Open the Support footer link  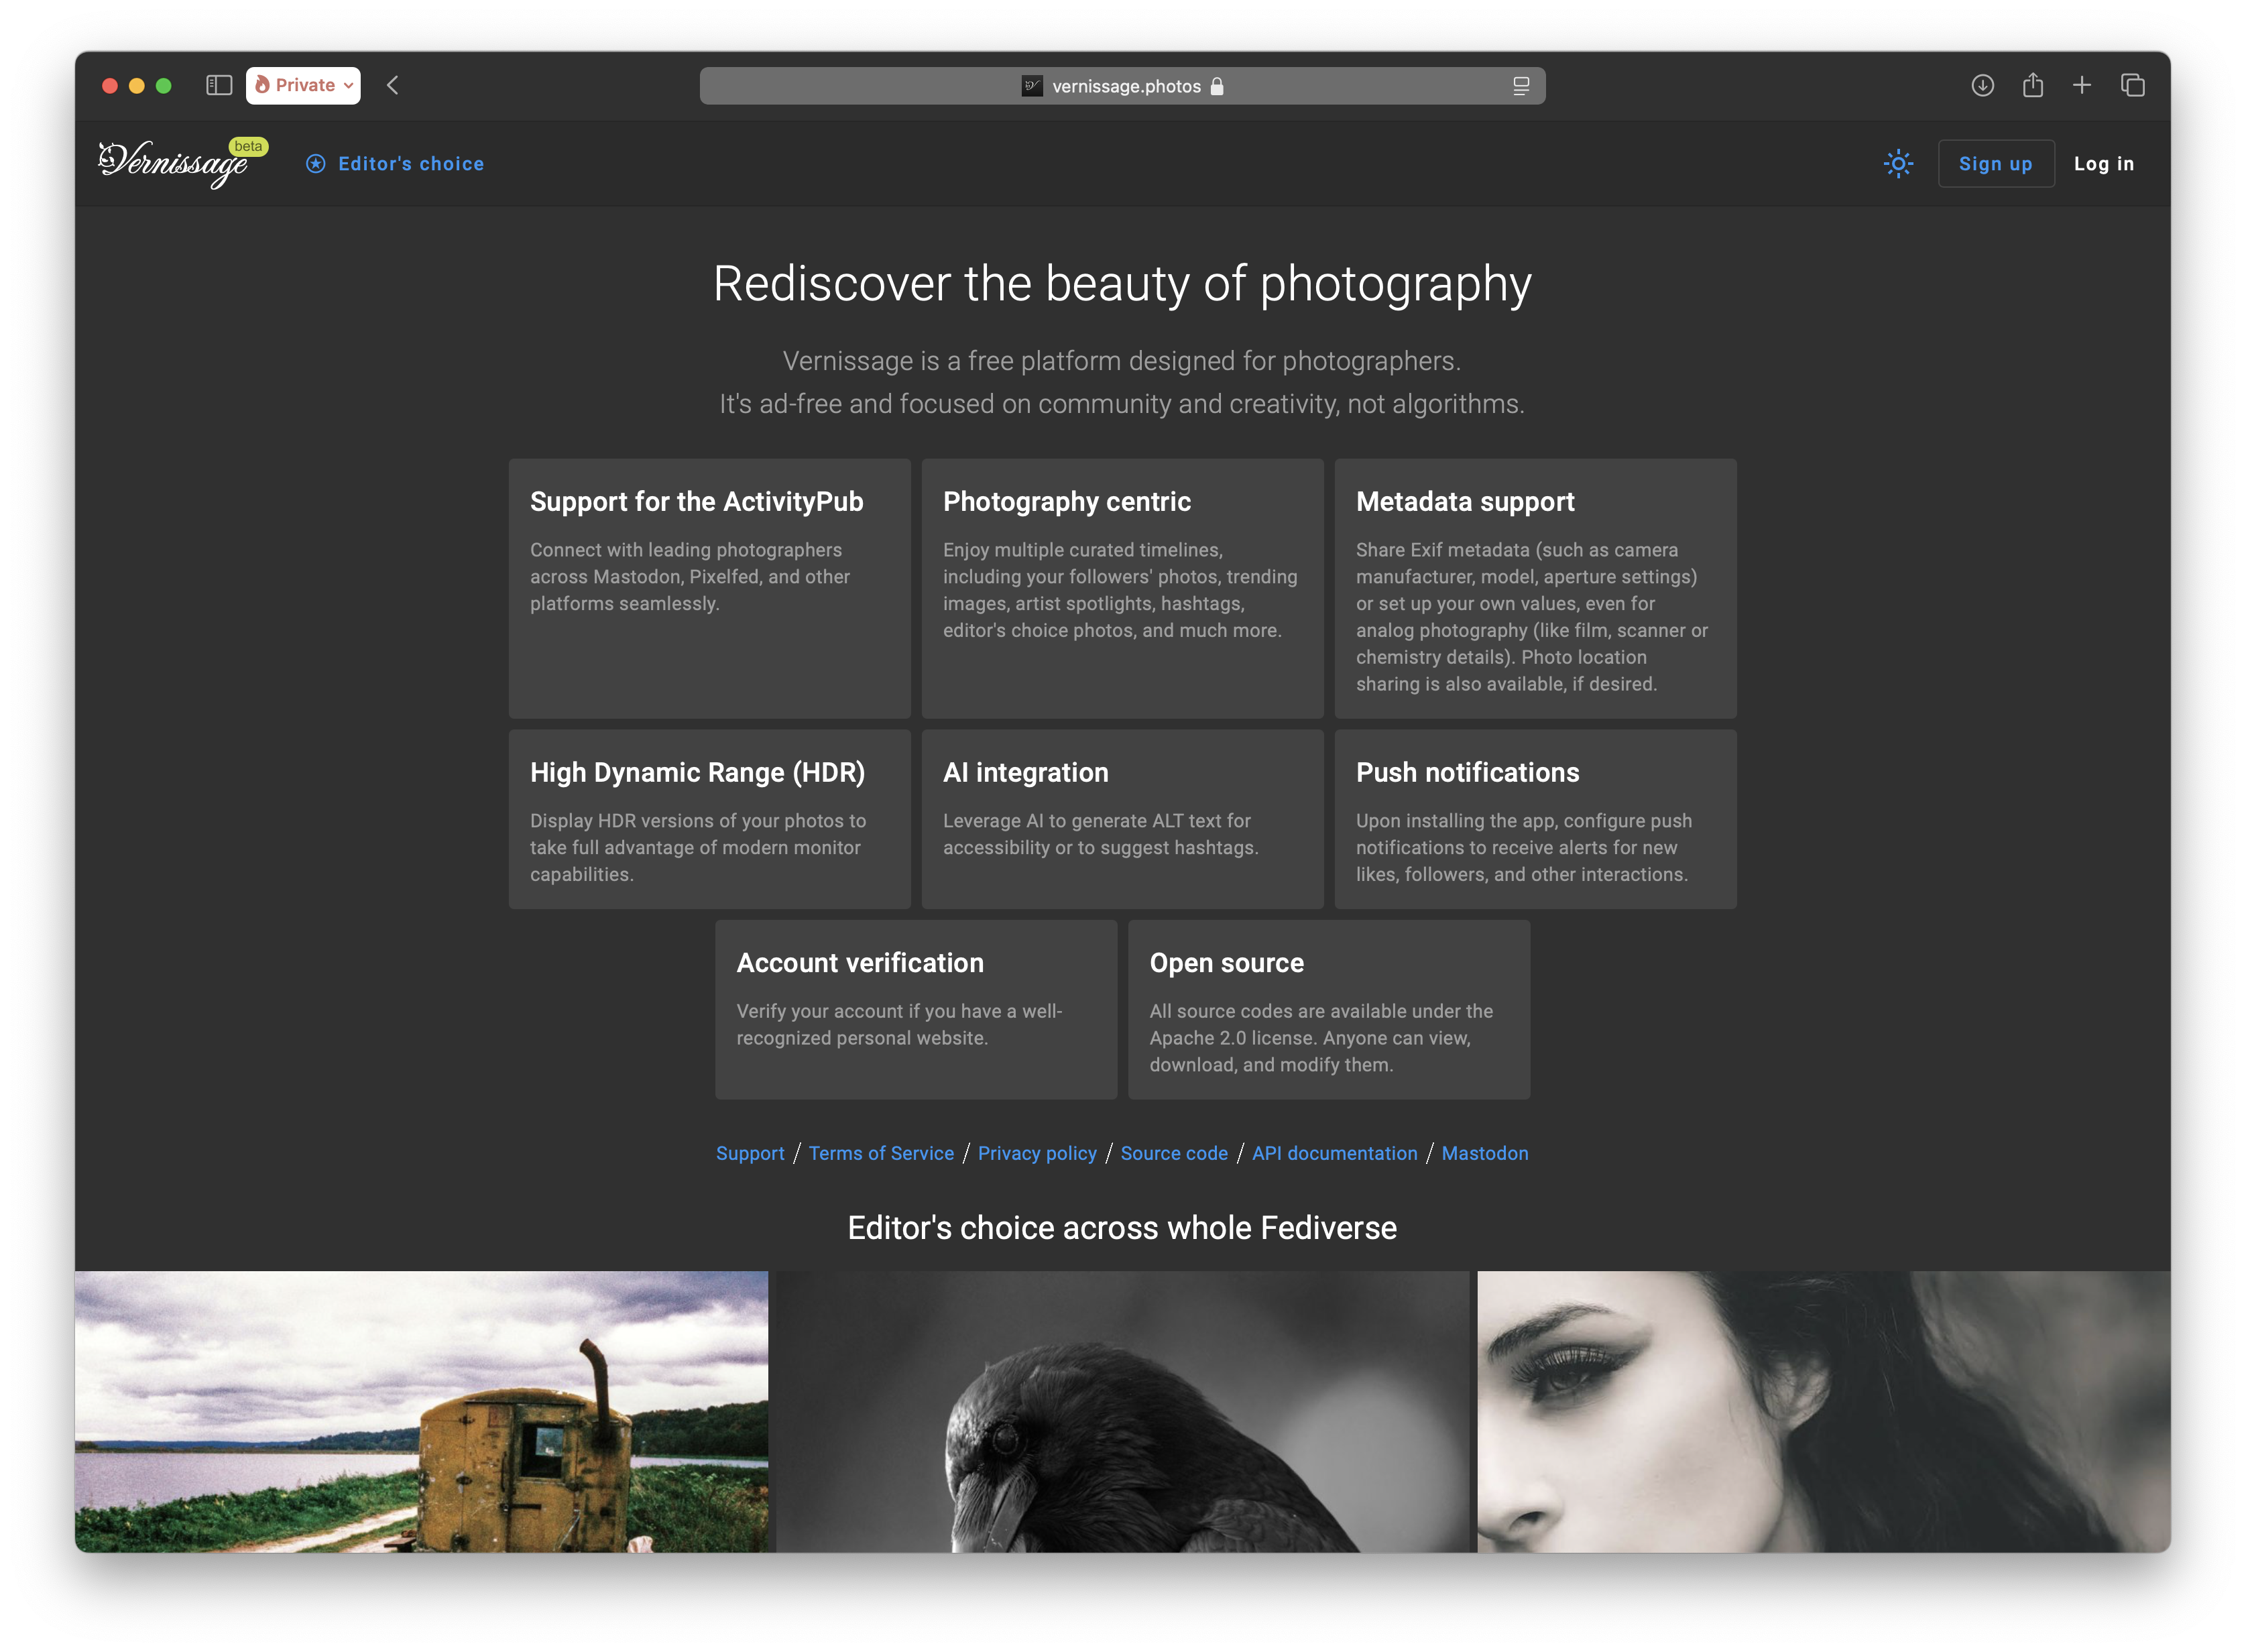point(750,1153)
